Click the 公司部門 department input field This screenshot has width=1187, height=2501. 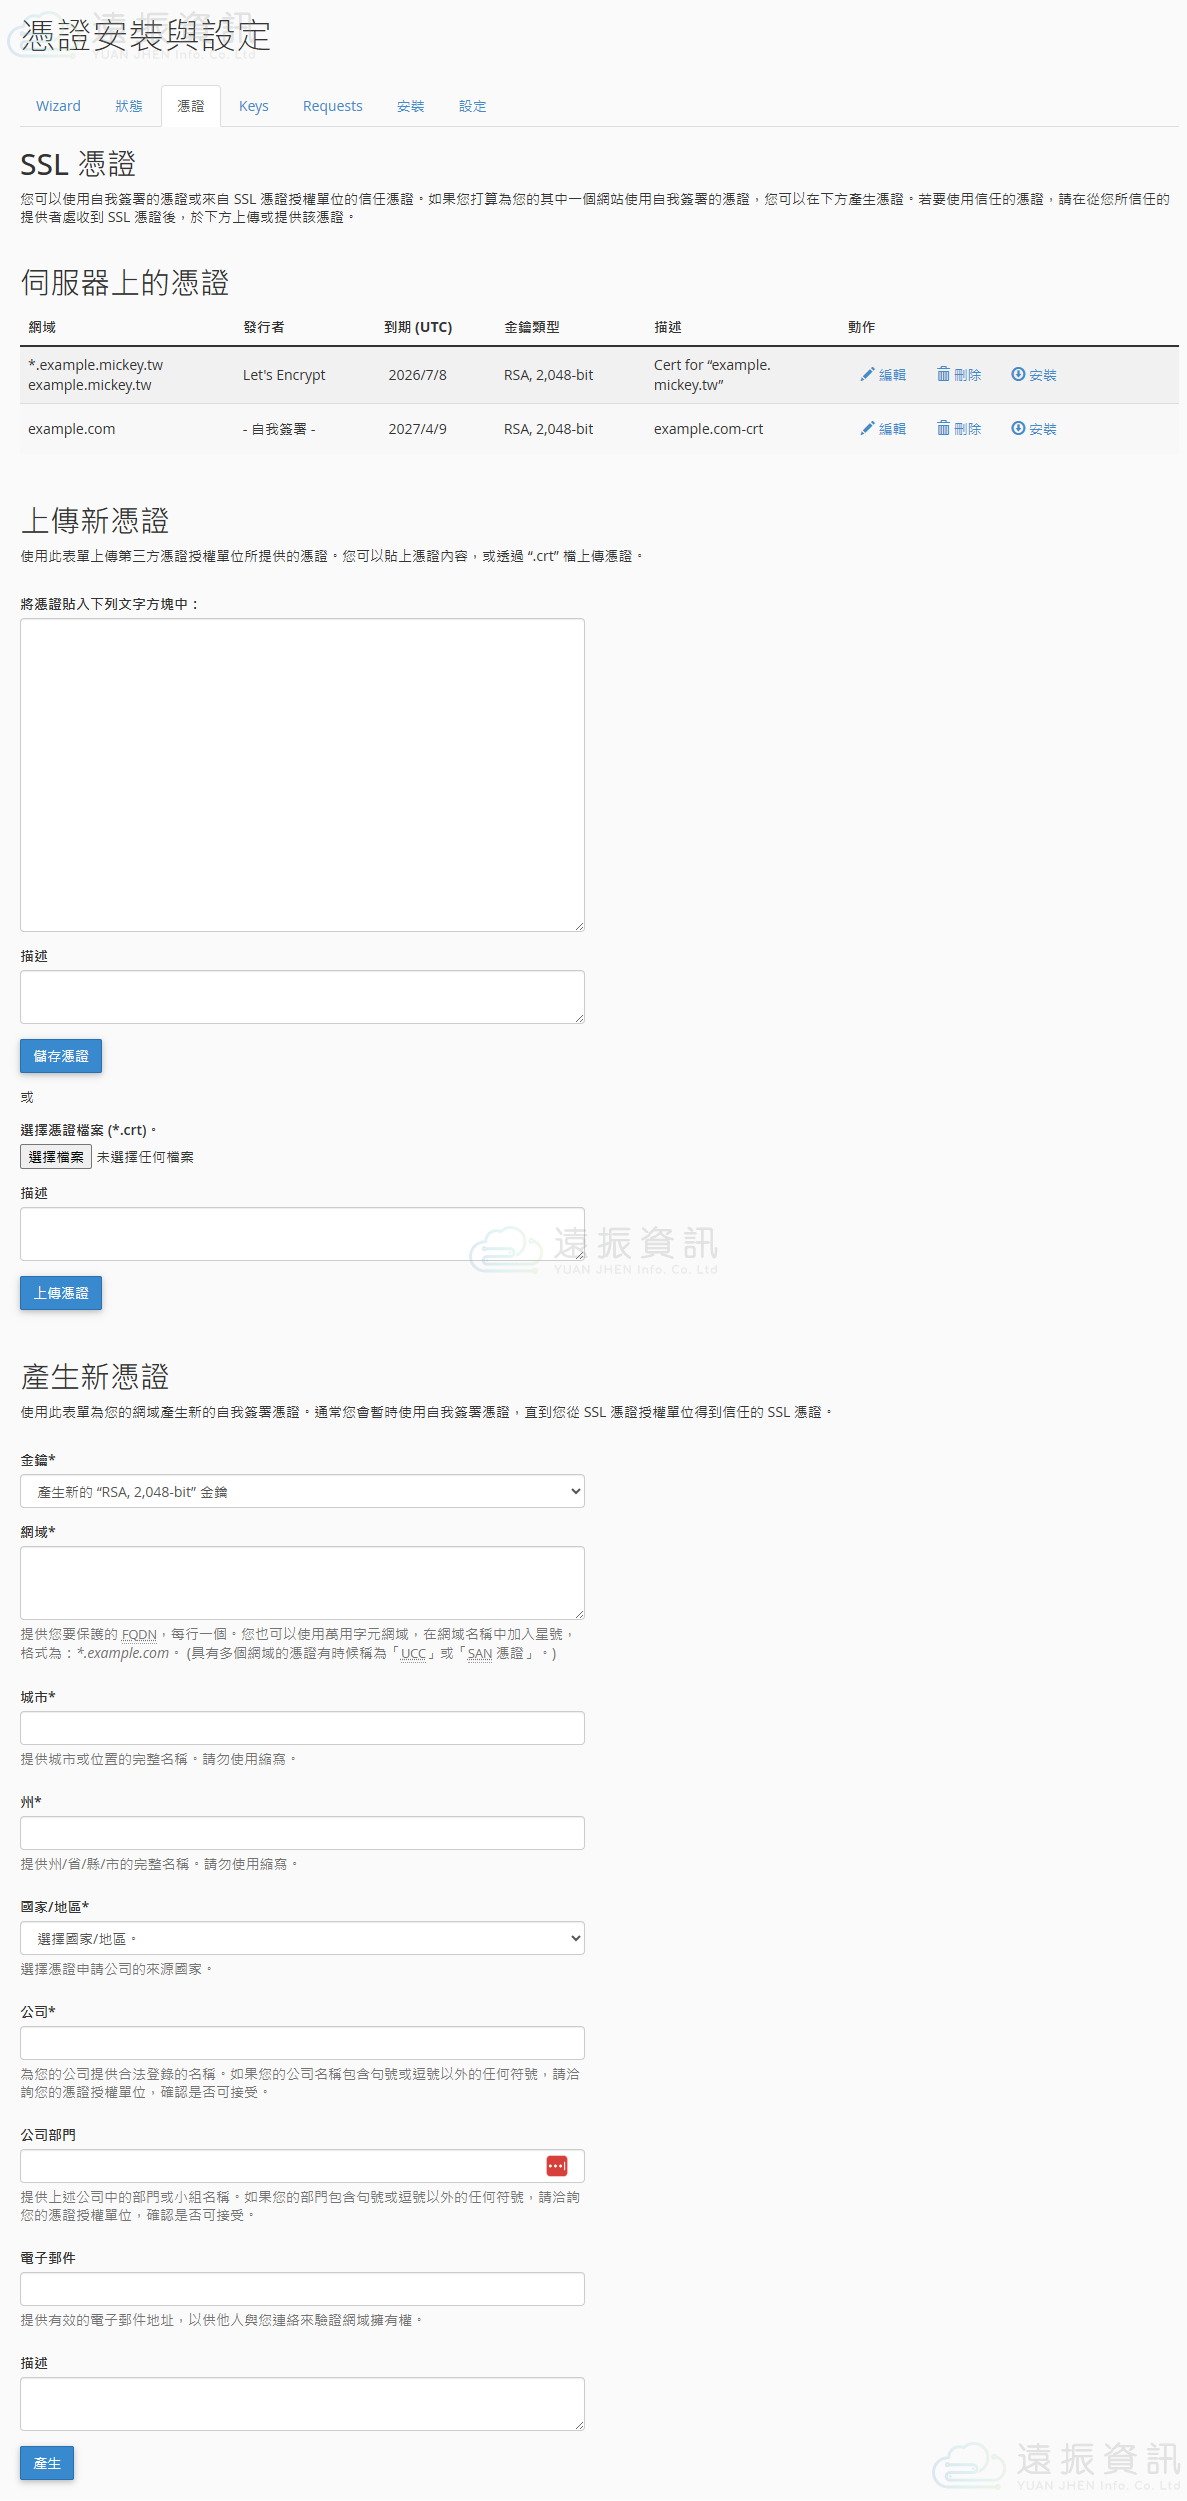[x=302, y=2166]
